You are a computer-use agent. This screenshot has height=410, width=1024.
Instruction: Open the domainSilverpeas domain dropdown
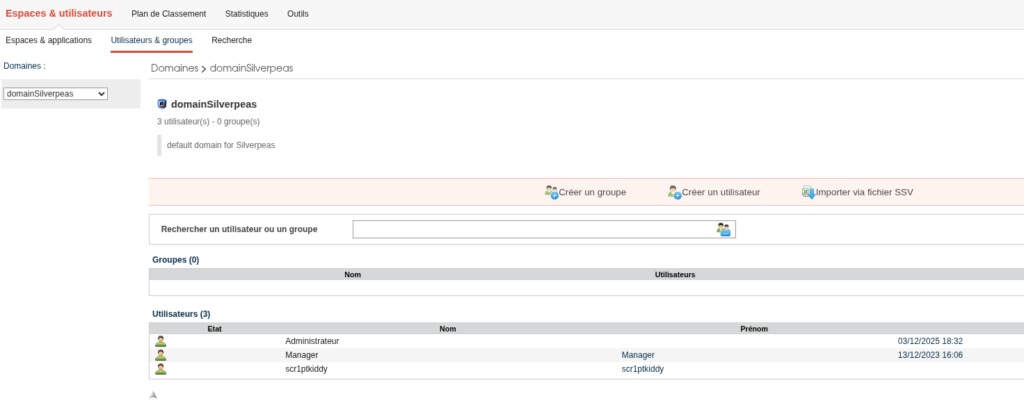[x=56, y=94]
